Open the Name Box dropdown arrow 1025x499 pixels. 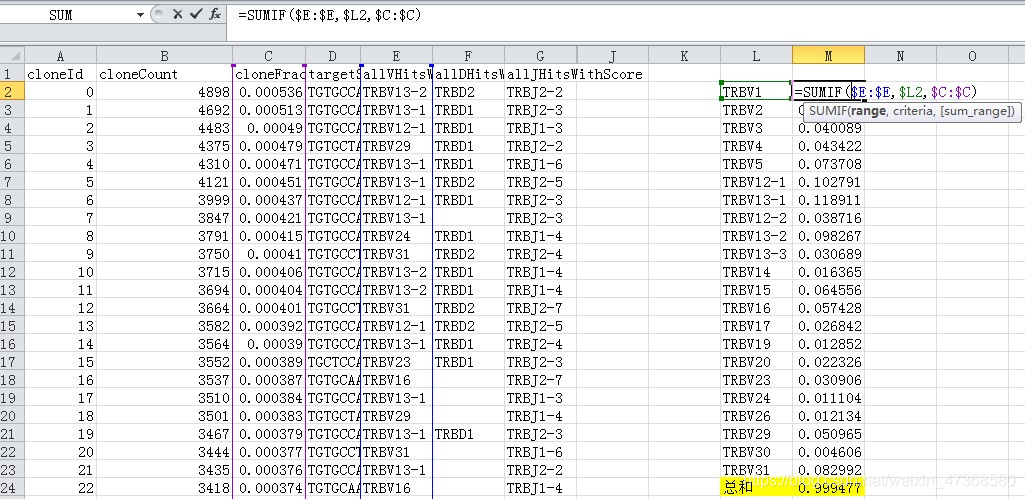140,15
